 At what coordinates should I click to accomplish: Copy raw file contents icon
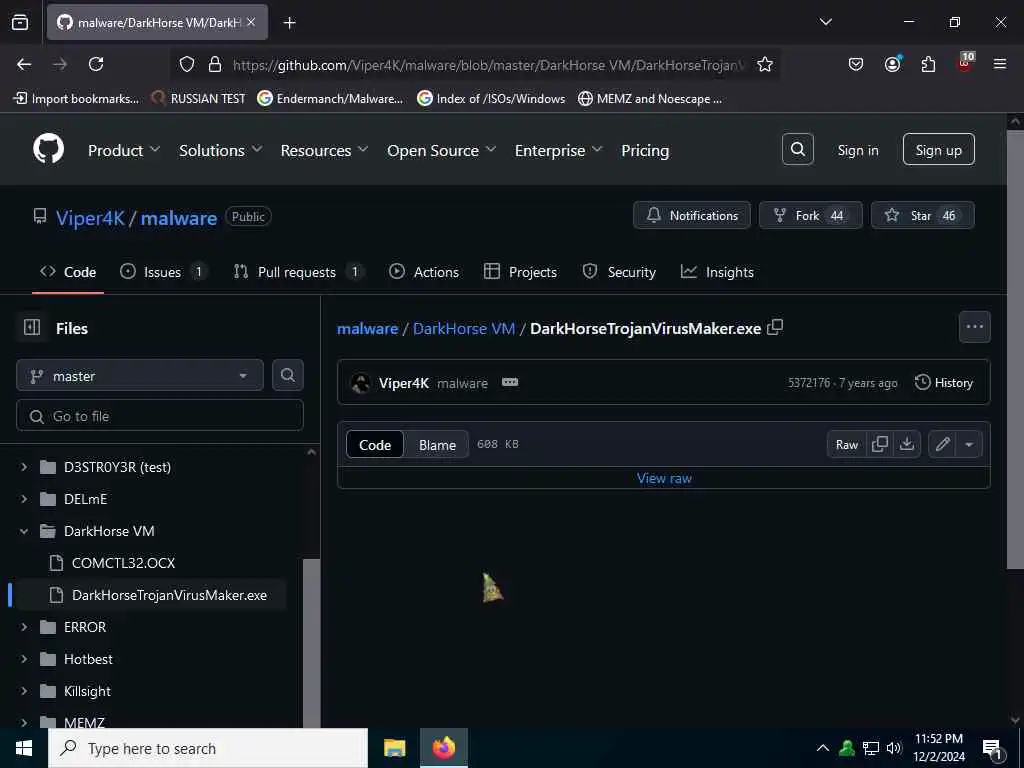pos(880,444)
